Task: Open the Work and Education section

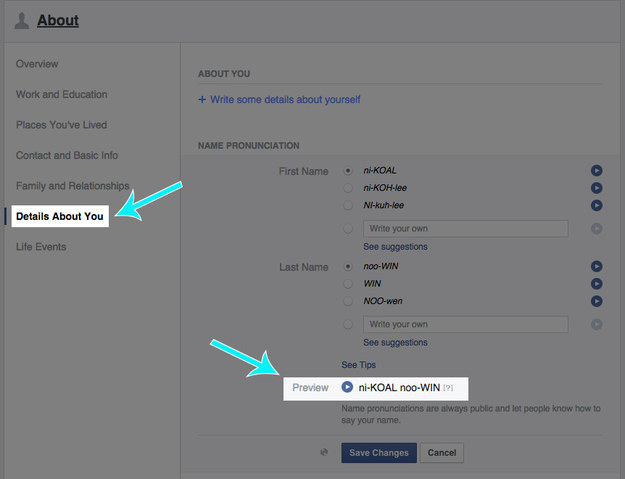Action: (x=61, y=95)
